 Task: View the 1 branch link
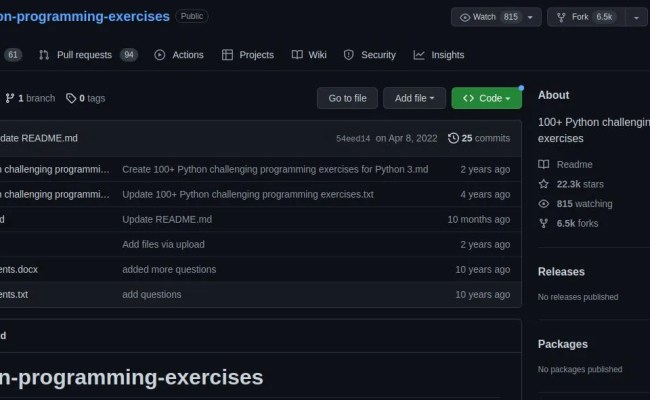[x=30, y=98]
